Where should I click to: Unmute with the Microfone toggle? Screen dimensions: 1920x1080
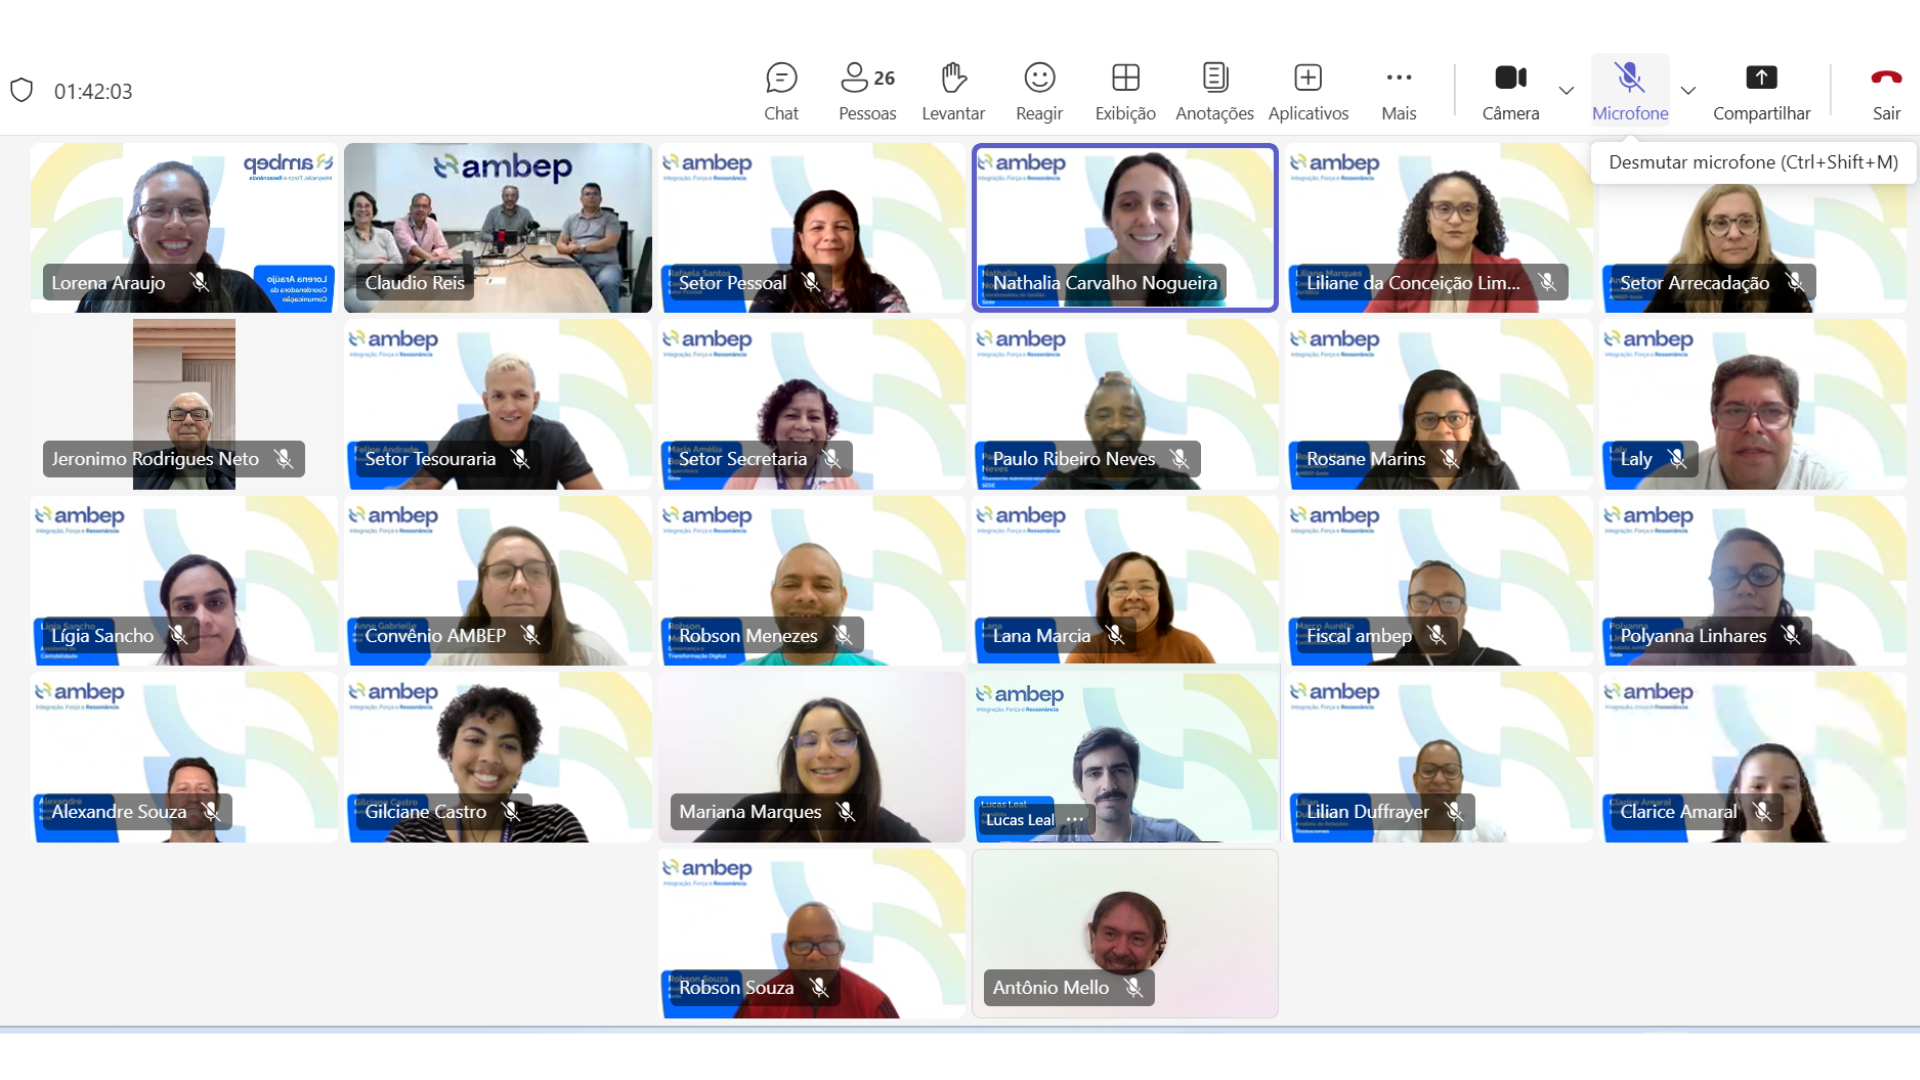click(x=1629, y=90)
